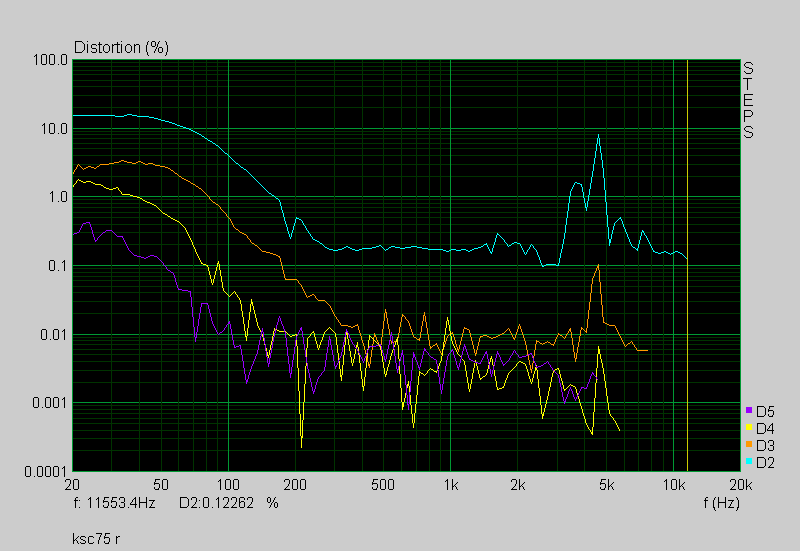Select the D3 legend label
This screenshot has width=800, height=551.
coord(765,446)
